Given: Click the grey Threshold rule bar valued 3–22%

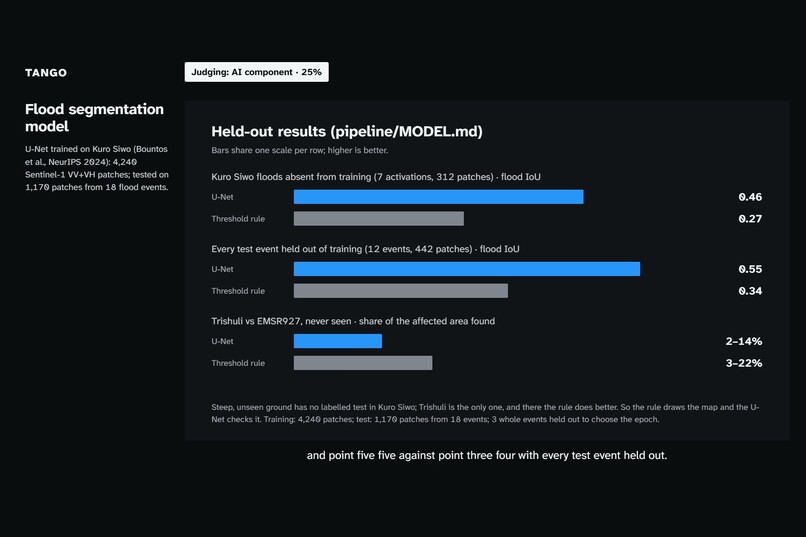Looking at the screenshot, I should point(363,363).
